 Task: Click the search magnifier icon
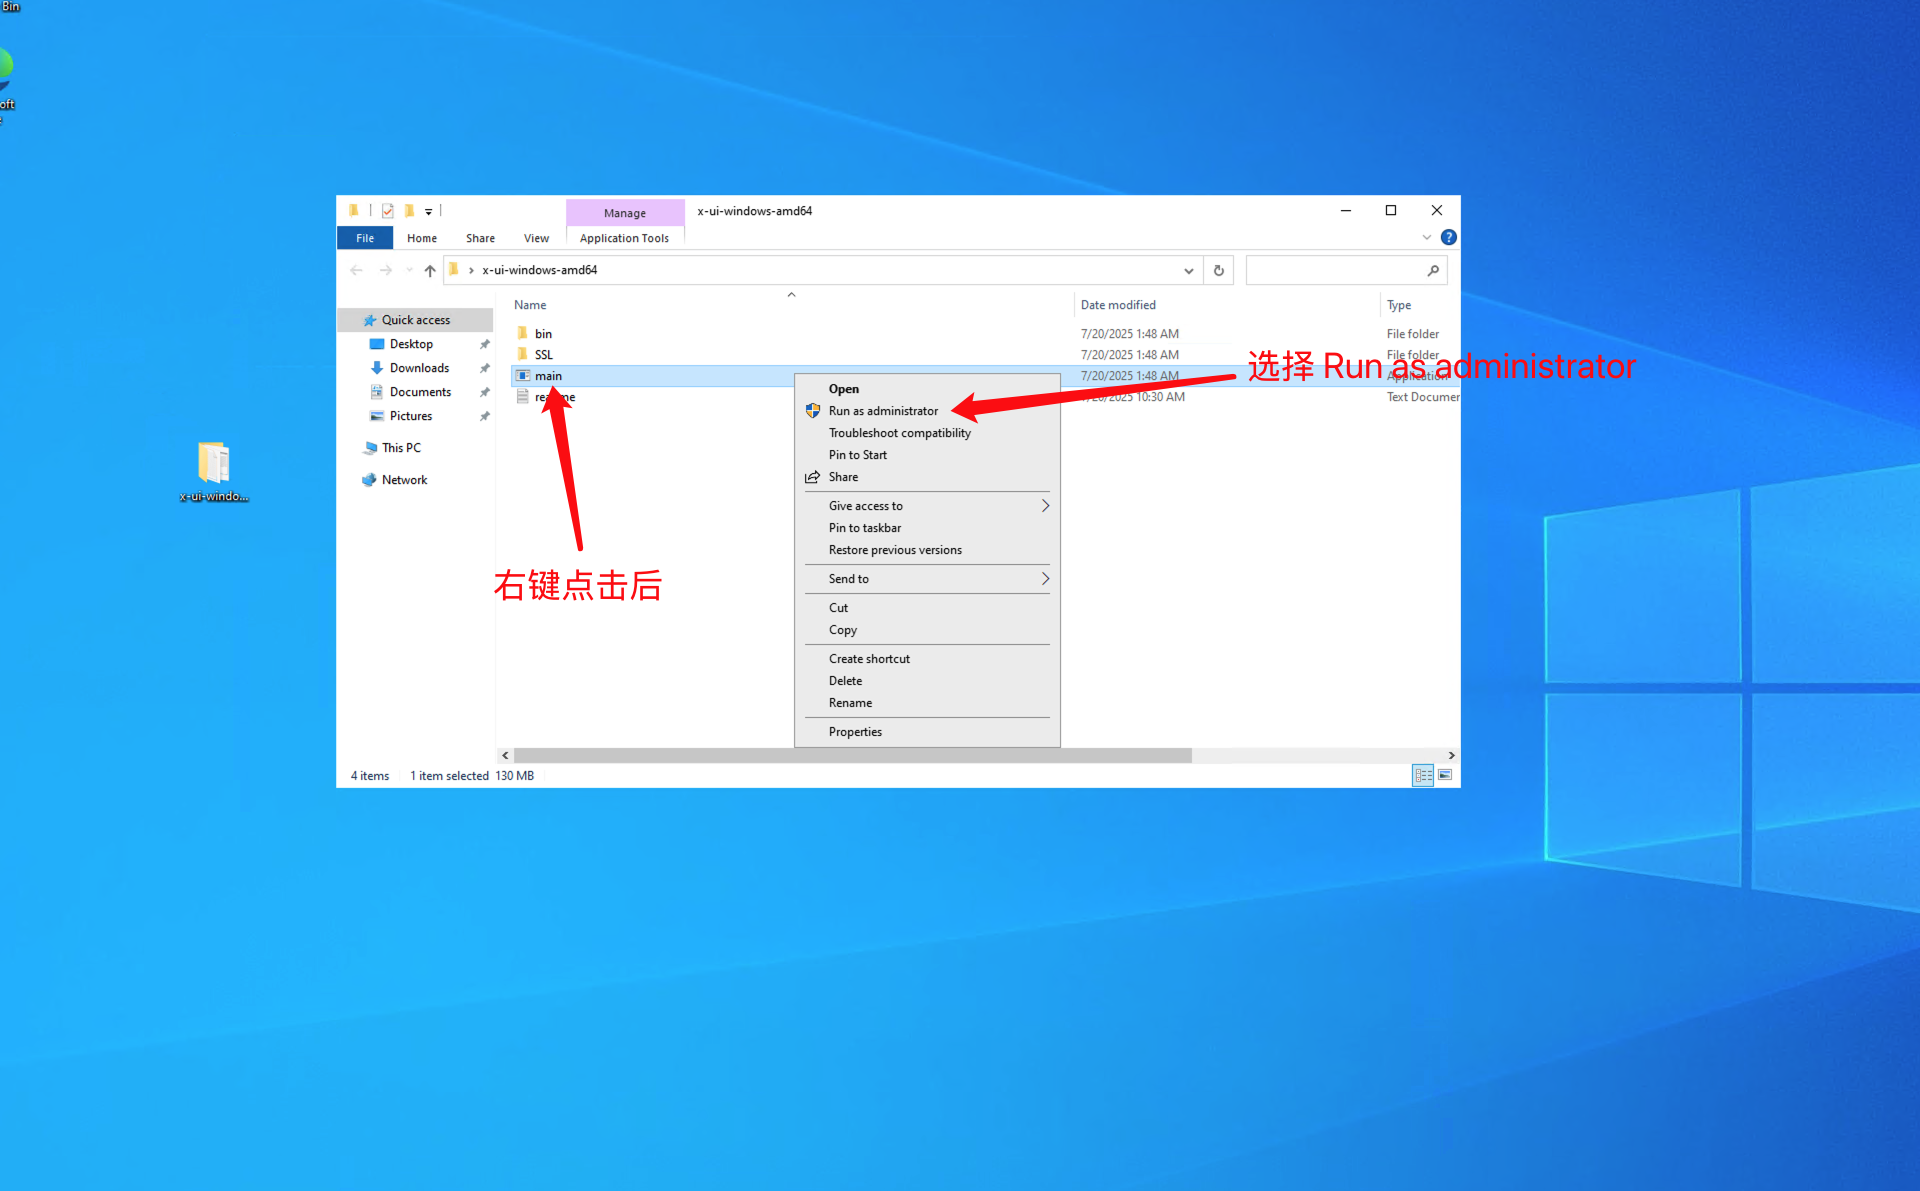1433,270
